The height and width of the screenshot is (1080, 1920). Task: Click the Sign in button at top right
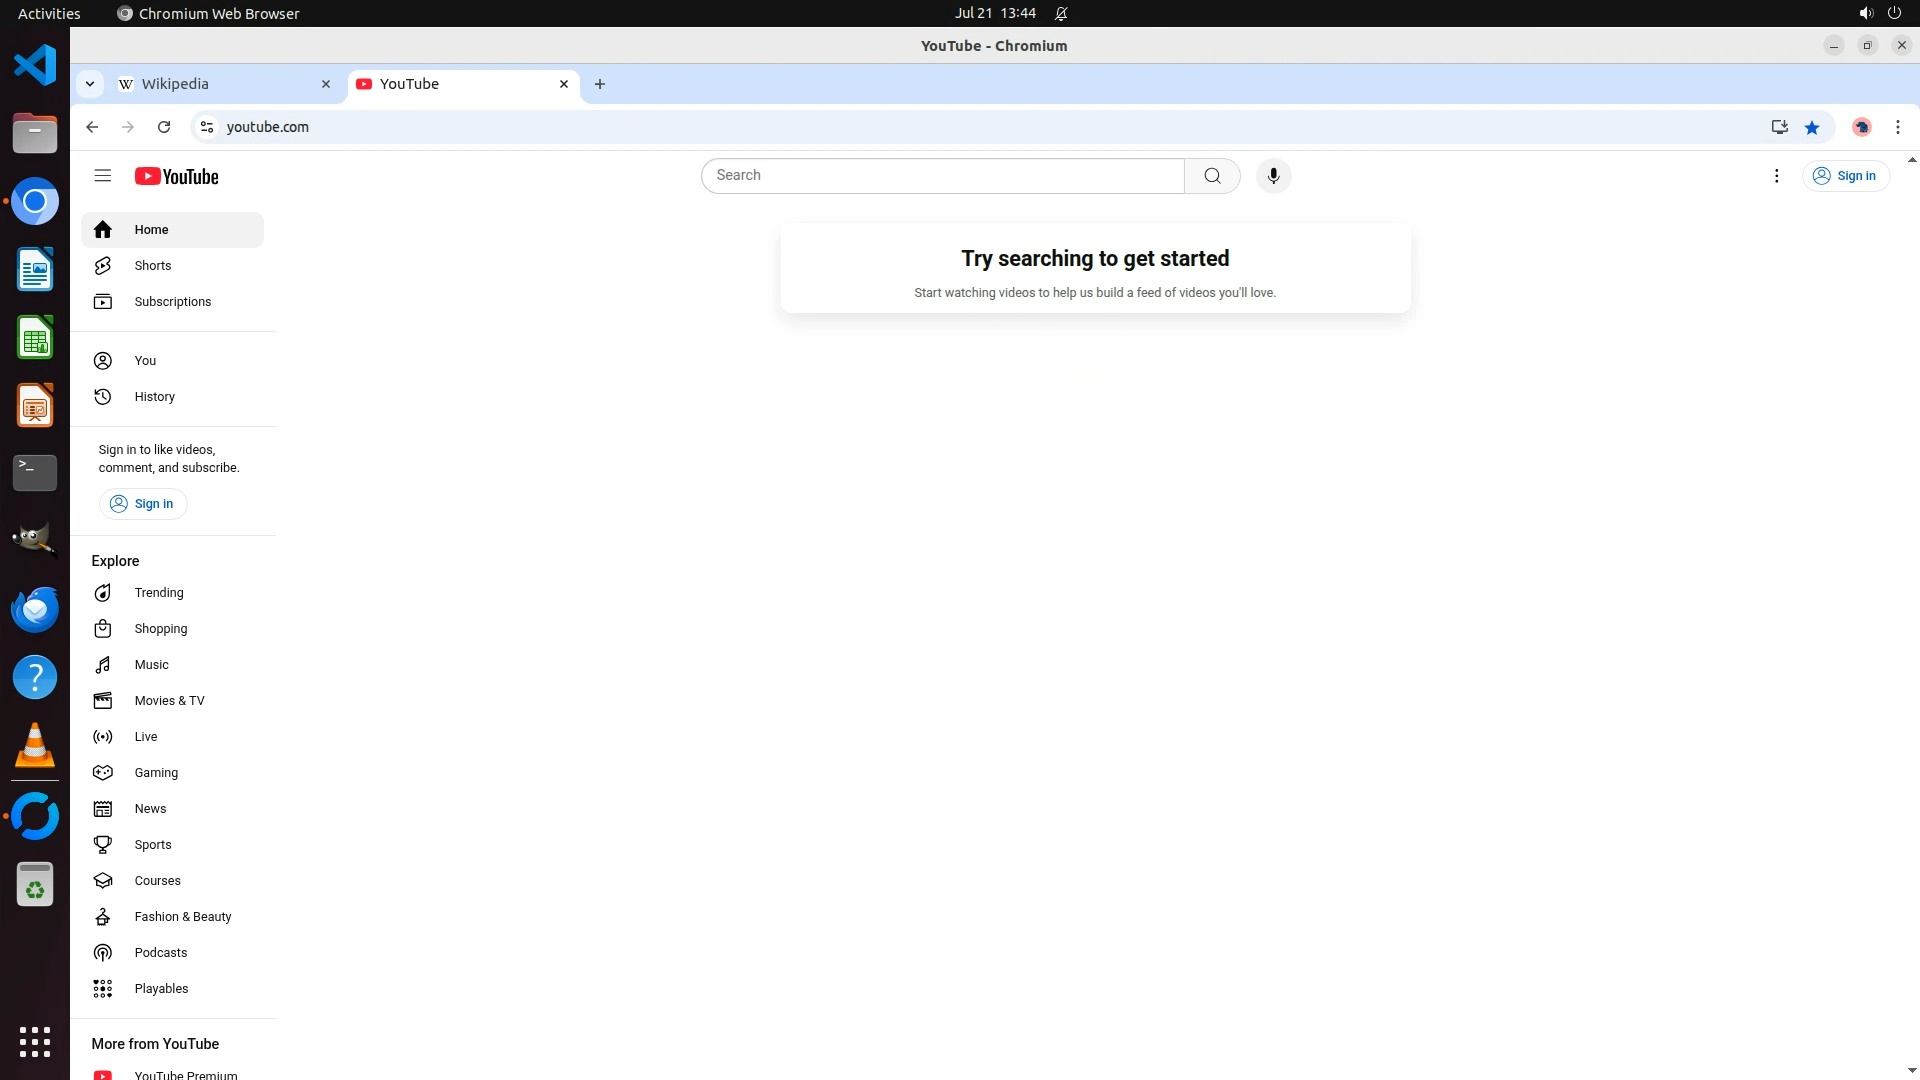(x=1845, y=176)
